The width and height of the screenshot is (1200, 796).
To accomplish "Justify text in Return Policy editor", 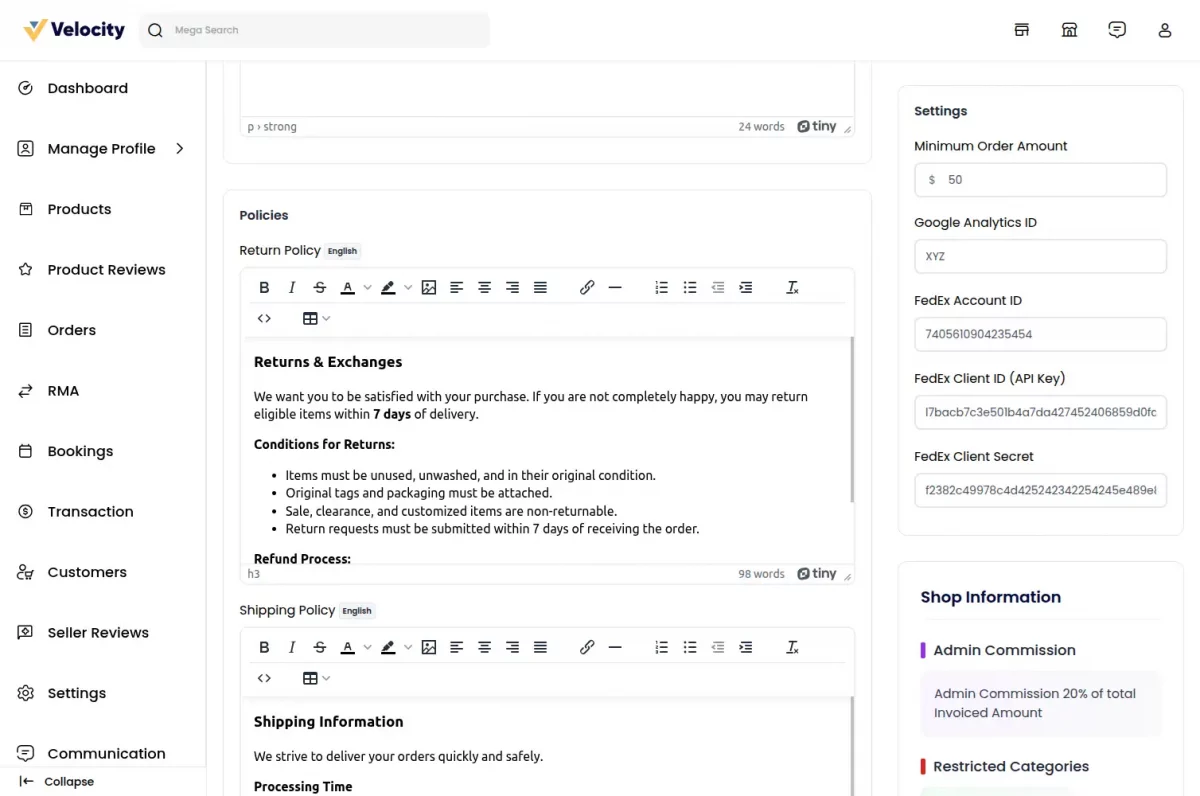I will 540,287.
